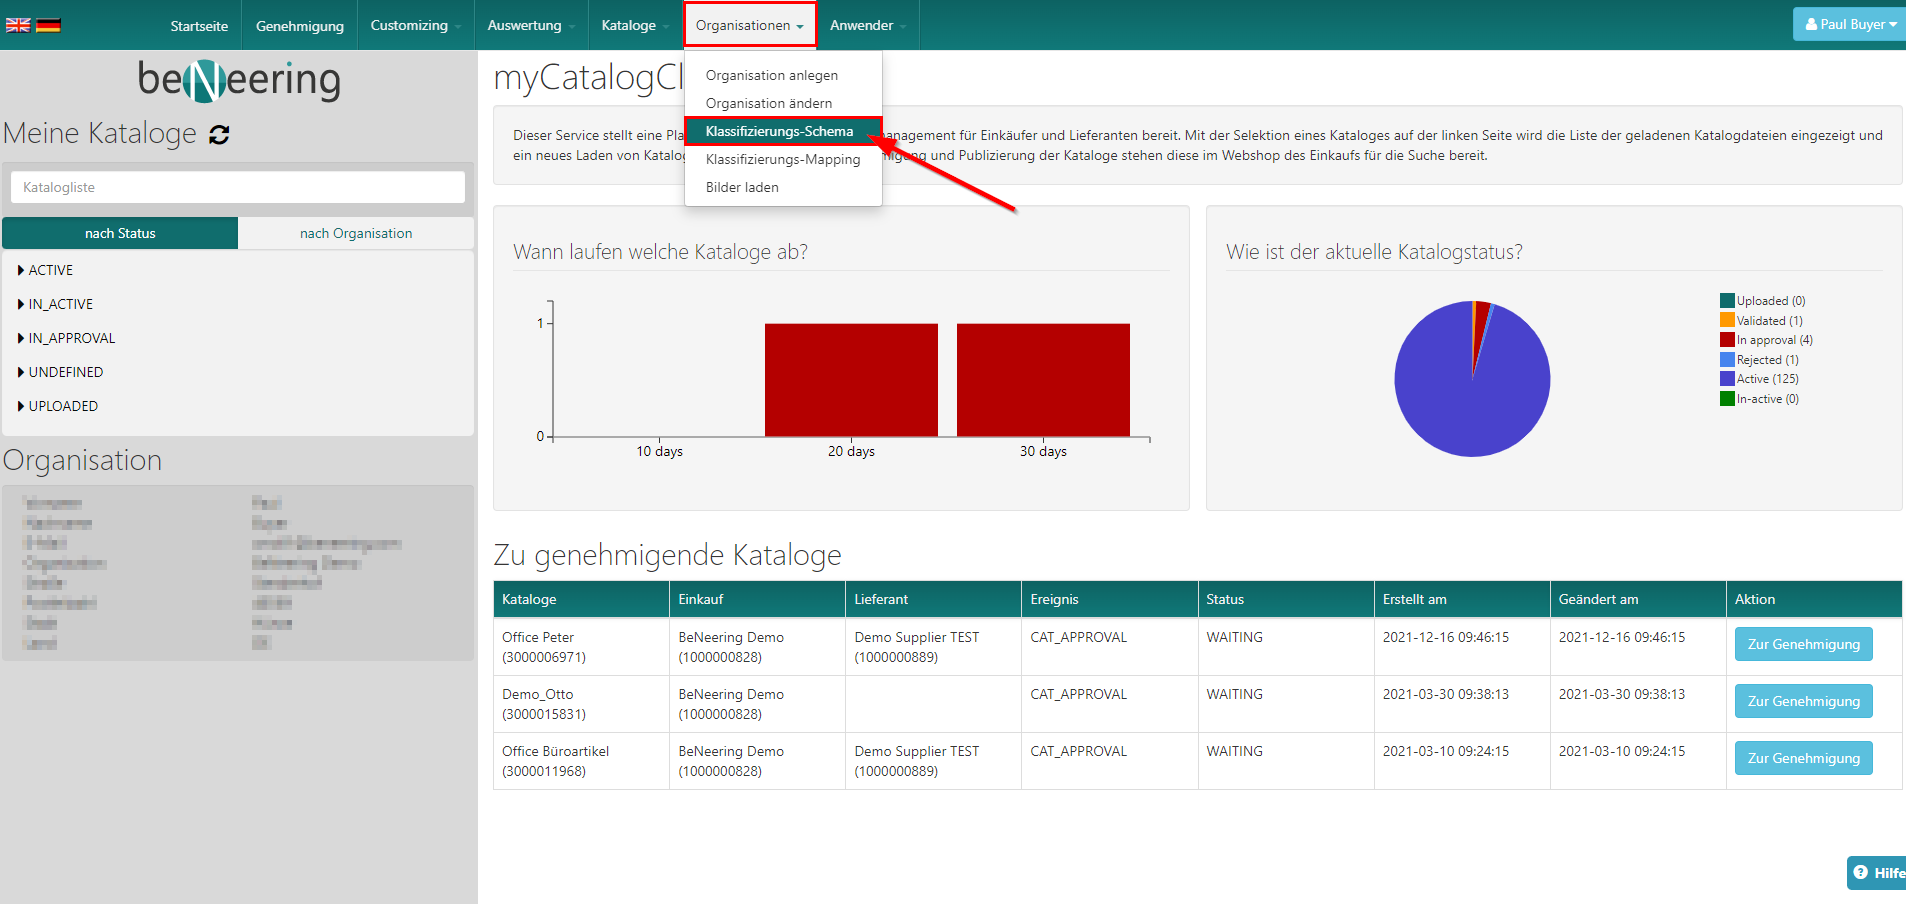Switch to nach Organisation tab
This screenshot has width=1906, height=904.
point(356,233)
